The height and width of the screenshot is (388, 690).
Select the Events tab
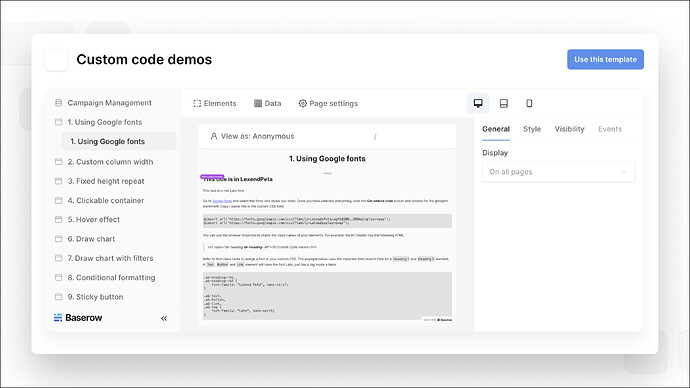[x=610, y=129]
